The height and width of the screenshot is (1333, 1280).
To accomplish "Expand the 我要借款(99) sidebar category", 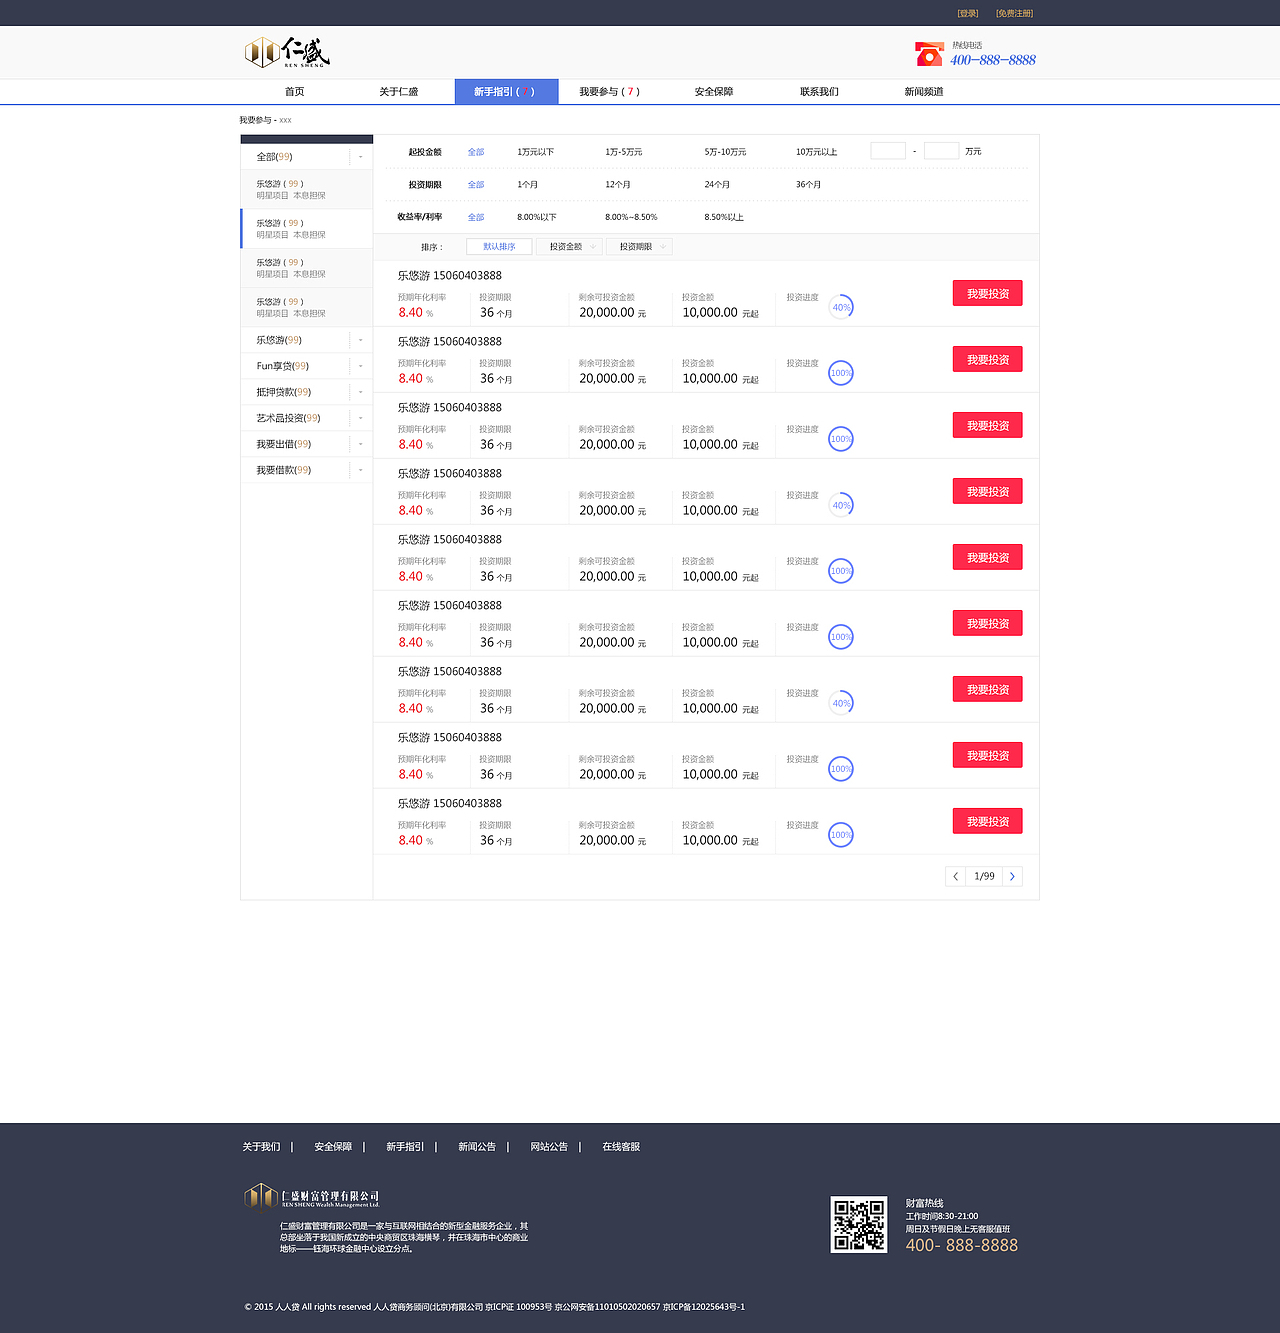I will pos(361,470).
